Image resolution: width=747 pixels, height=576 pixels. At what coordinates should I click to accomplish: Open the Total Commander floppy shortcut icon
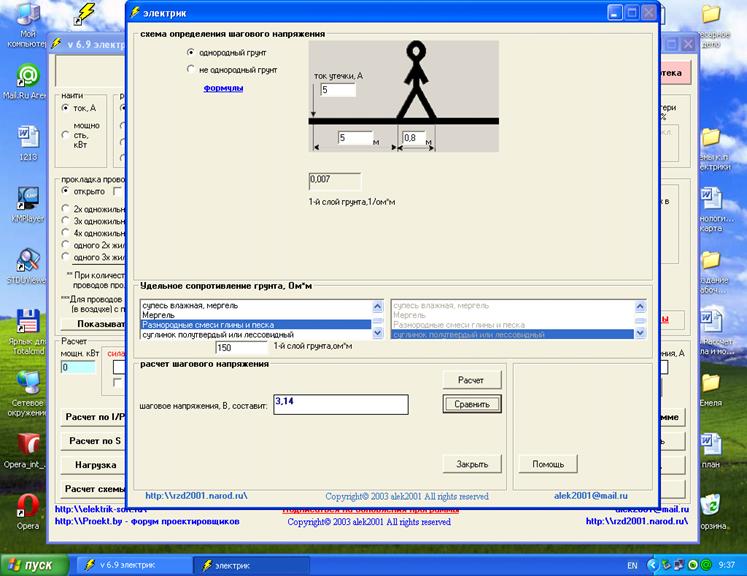pos(28,319)
